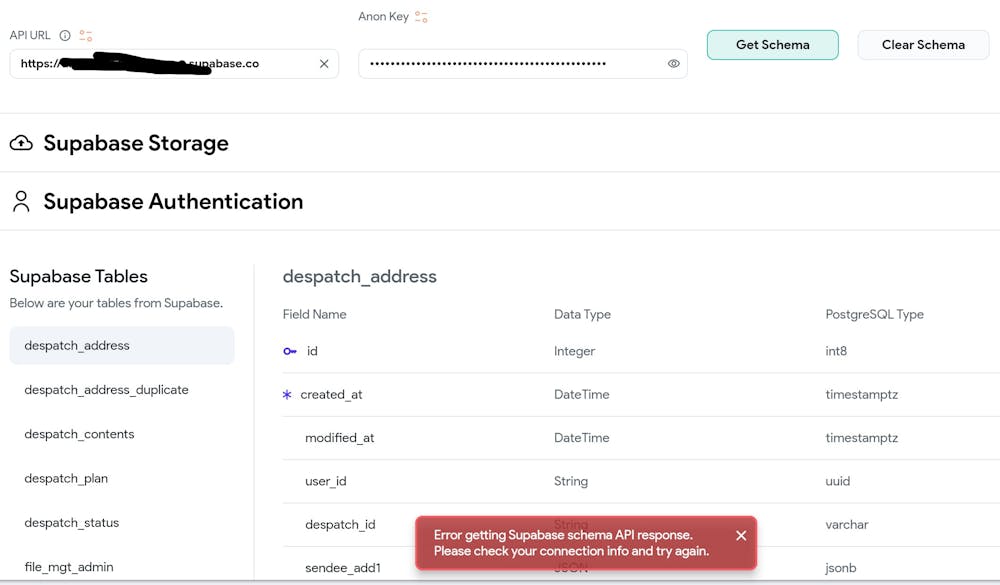Select the despatch_address table
Screen dimensions: 1000x585
coord(122,346)
